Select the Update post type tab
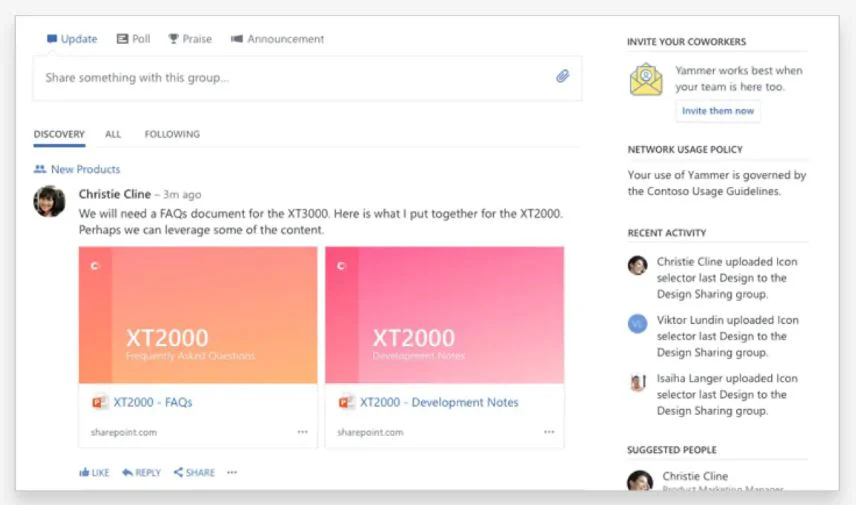Viewport: 856px width, 505px height. tap(72, 39)
